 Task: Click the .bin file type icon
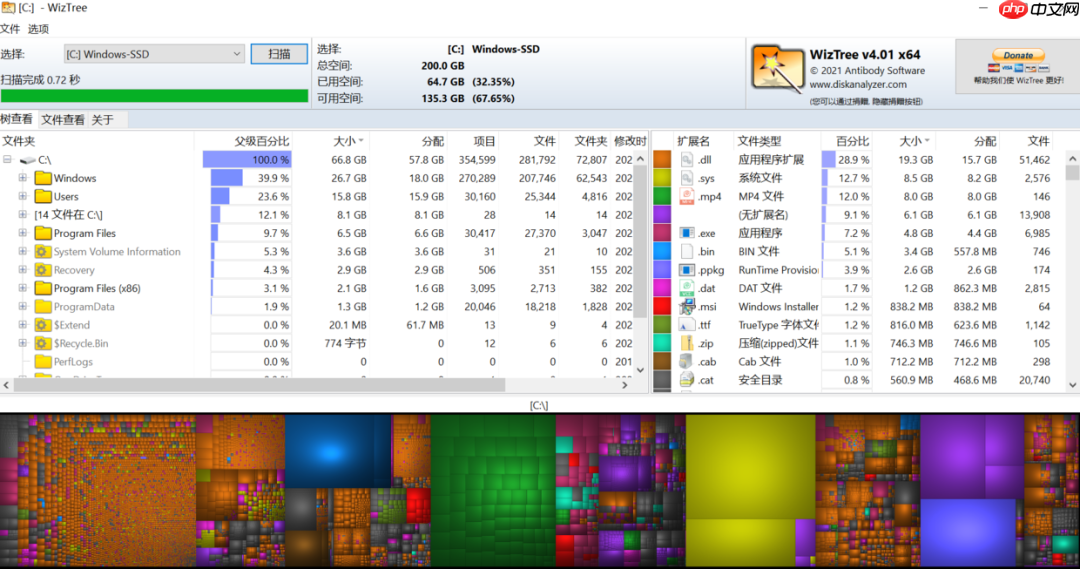click(x=687, y=251)
